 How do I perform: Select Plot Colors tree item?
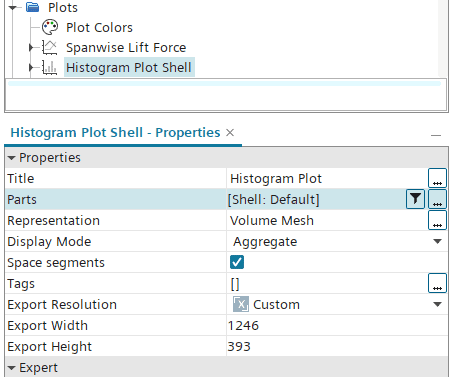pyautogui.click(x=99, y=27)
